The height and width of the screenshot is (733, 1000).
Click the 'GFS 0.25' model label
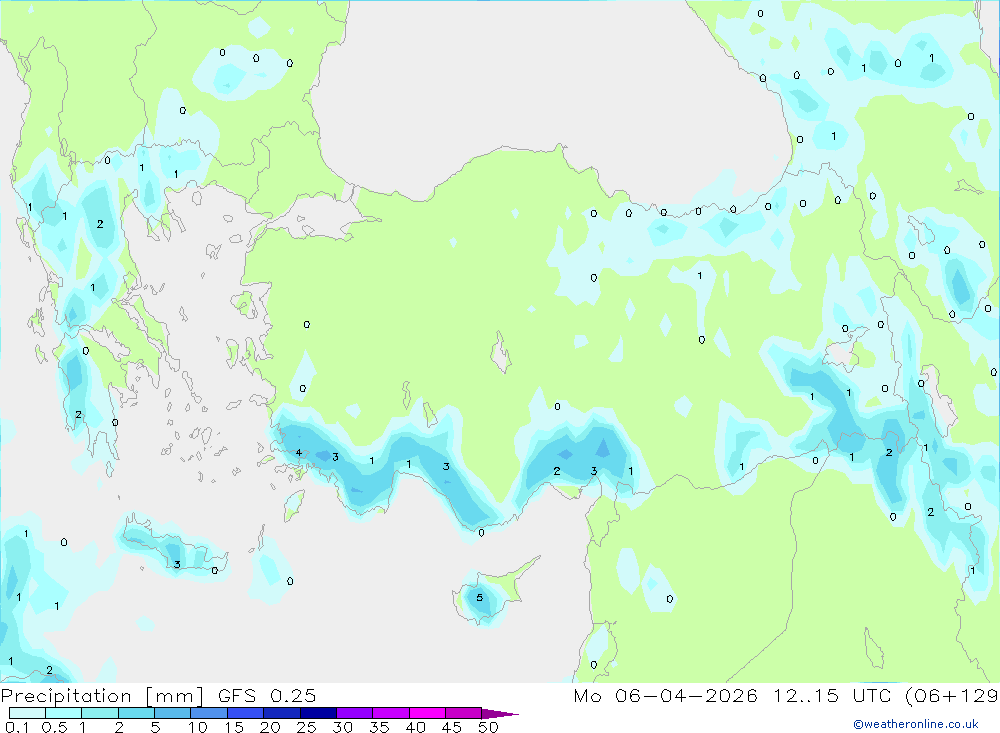click(267, 695)
